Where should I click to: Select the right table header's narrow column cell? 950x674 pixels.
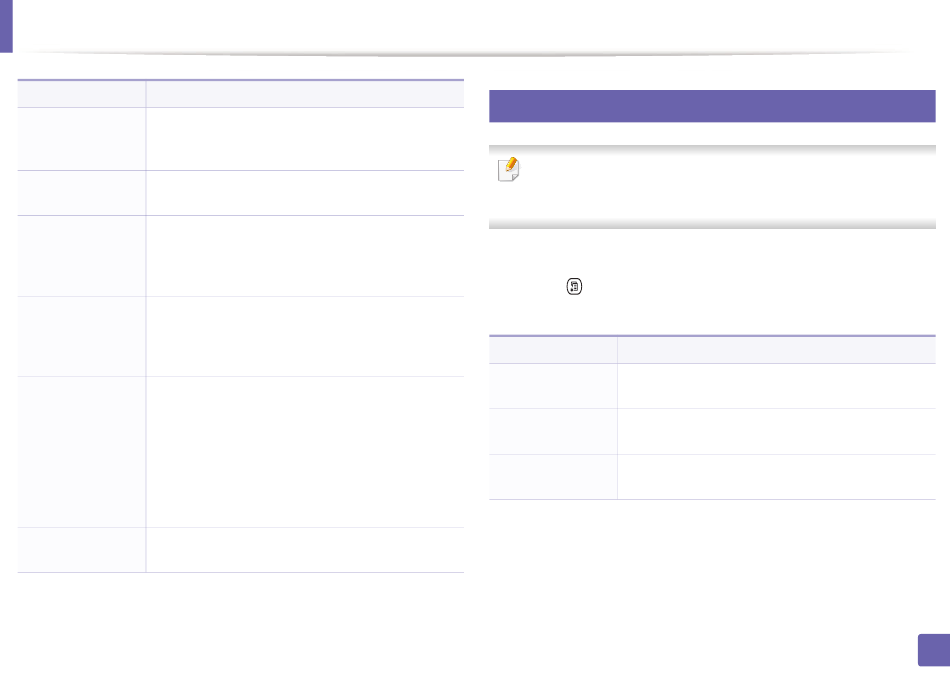pyautogui.click(x=553, y=350)
